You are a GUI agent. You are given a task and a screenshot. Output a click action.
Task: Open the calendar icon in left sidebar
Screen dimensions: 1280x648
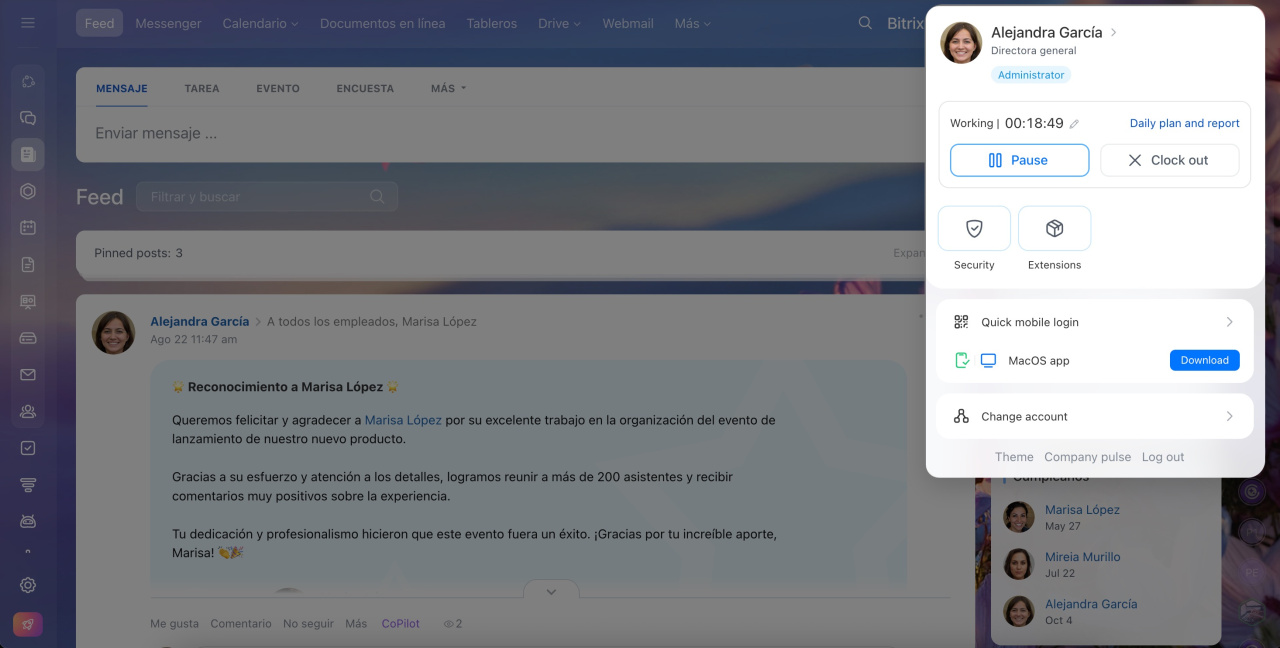28,228
